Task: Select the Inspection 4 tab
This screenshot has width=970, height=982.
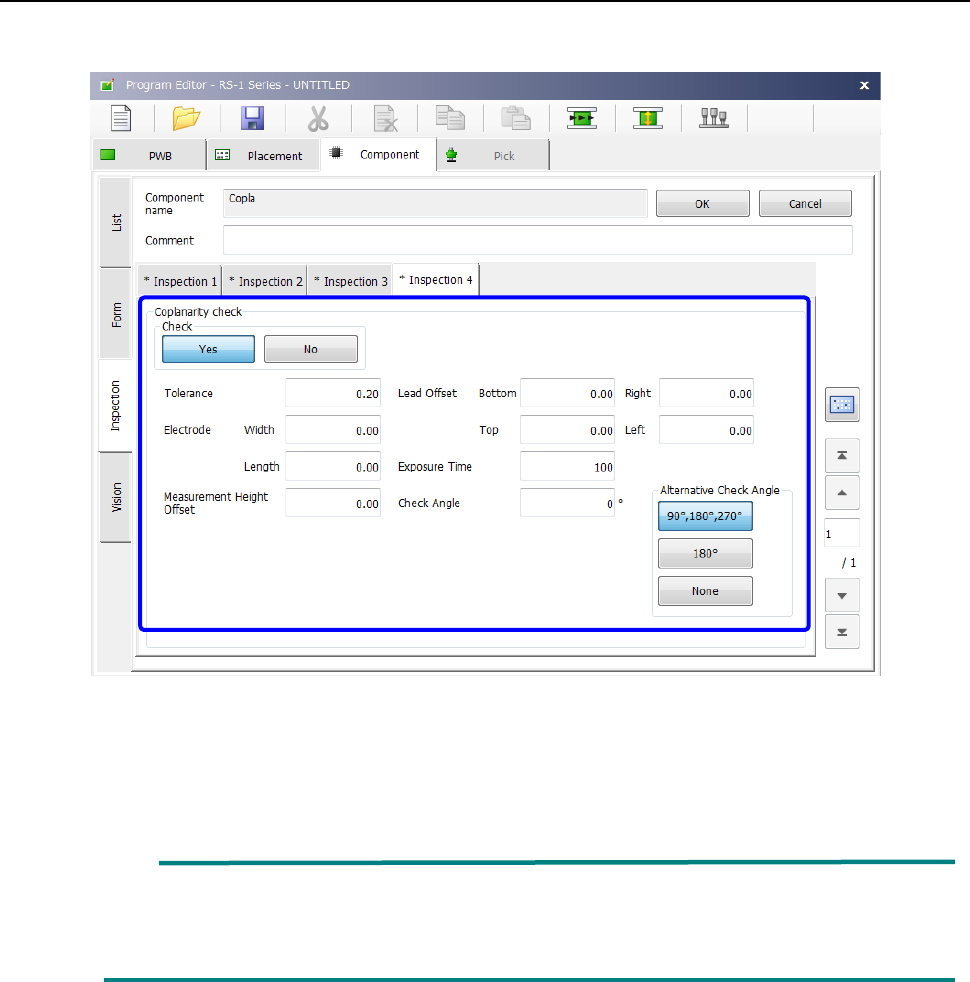Action: (x=436, y=279)
